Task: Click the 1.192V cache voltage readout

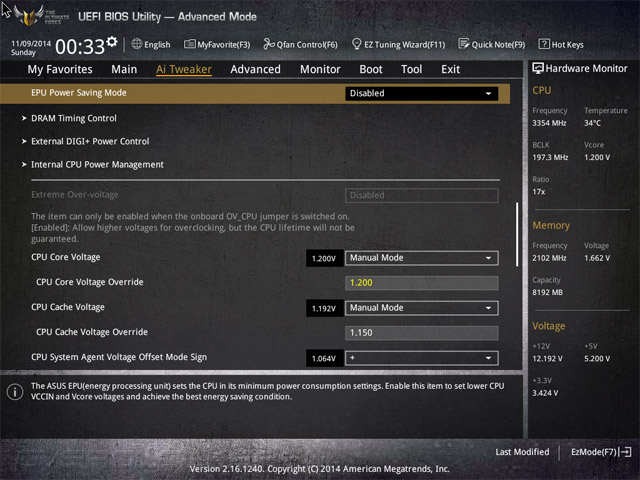Action: tap(324, 308)
